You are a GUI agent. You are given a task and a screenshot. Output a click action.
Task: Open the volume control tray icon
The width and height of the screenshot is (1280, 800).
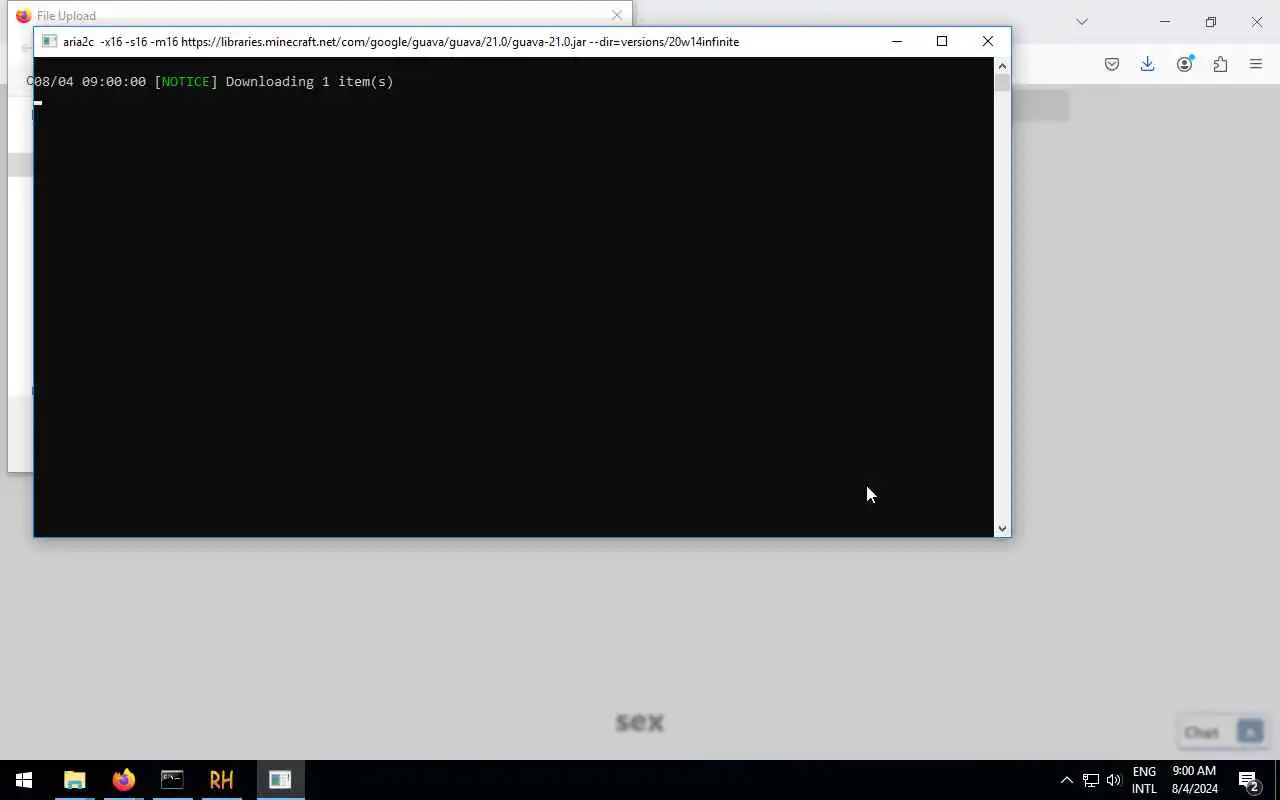pos(1114,780)
